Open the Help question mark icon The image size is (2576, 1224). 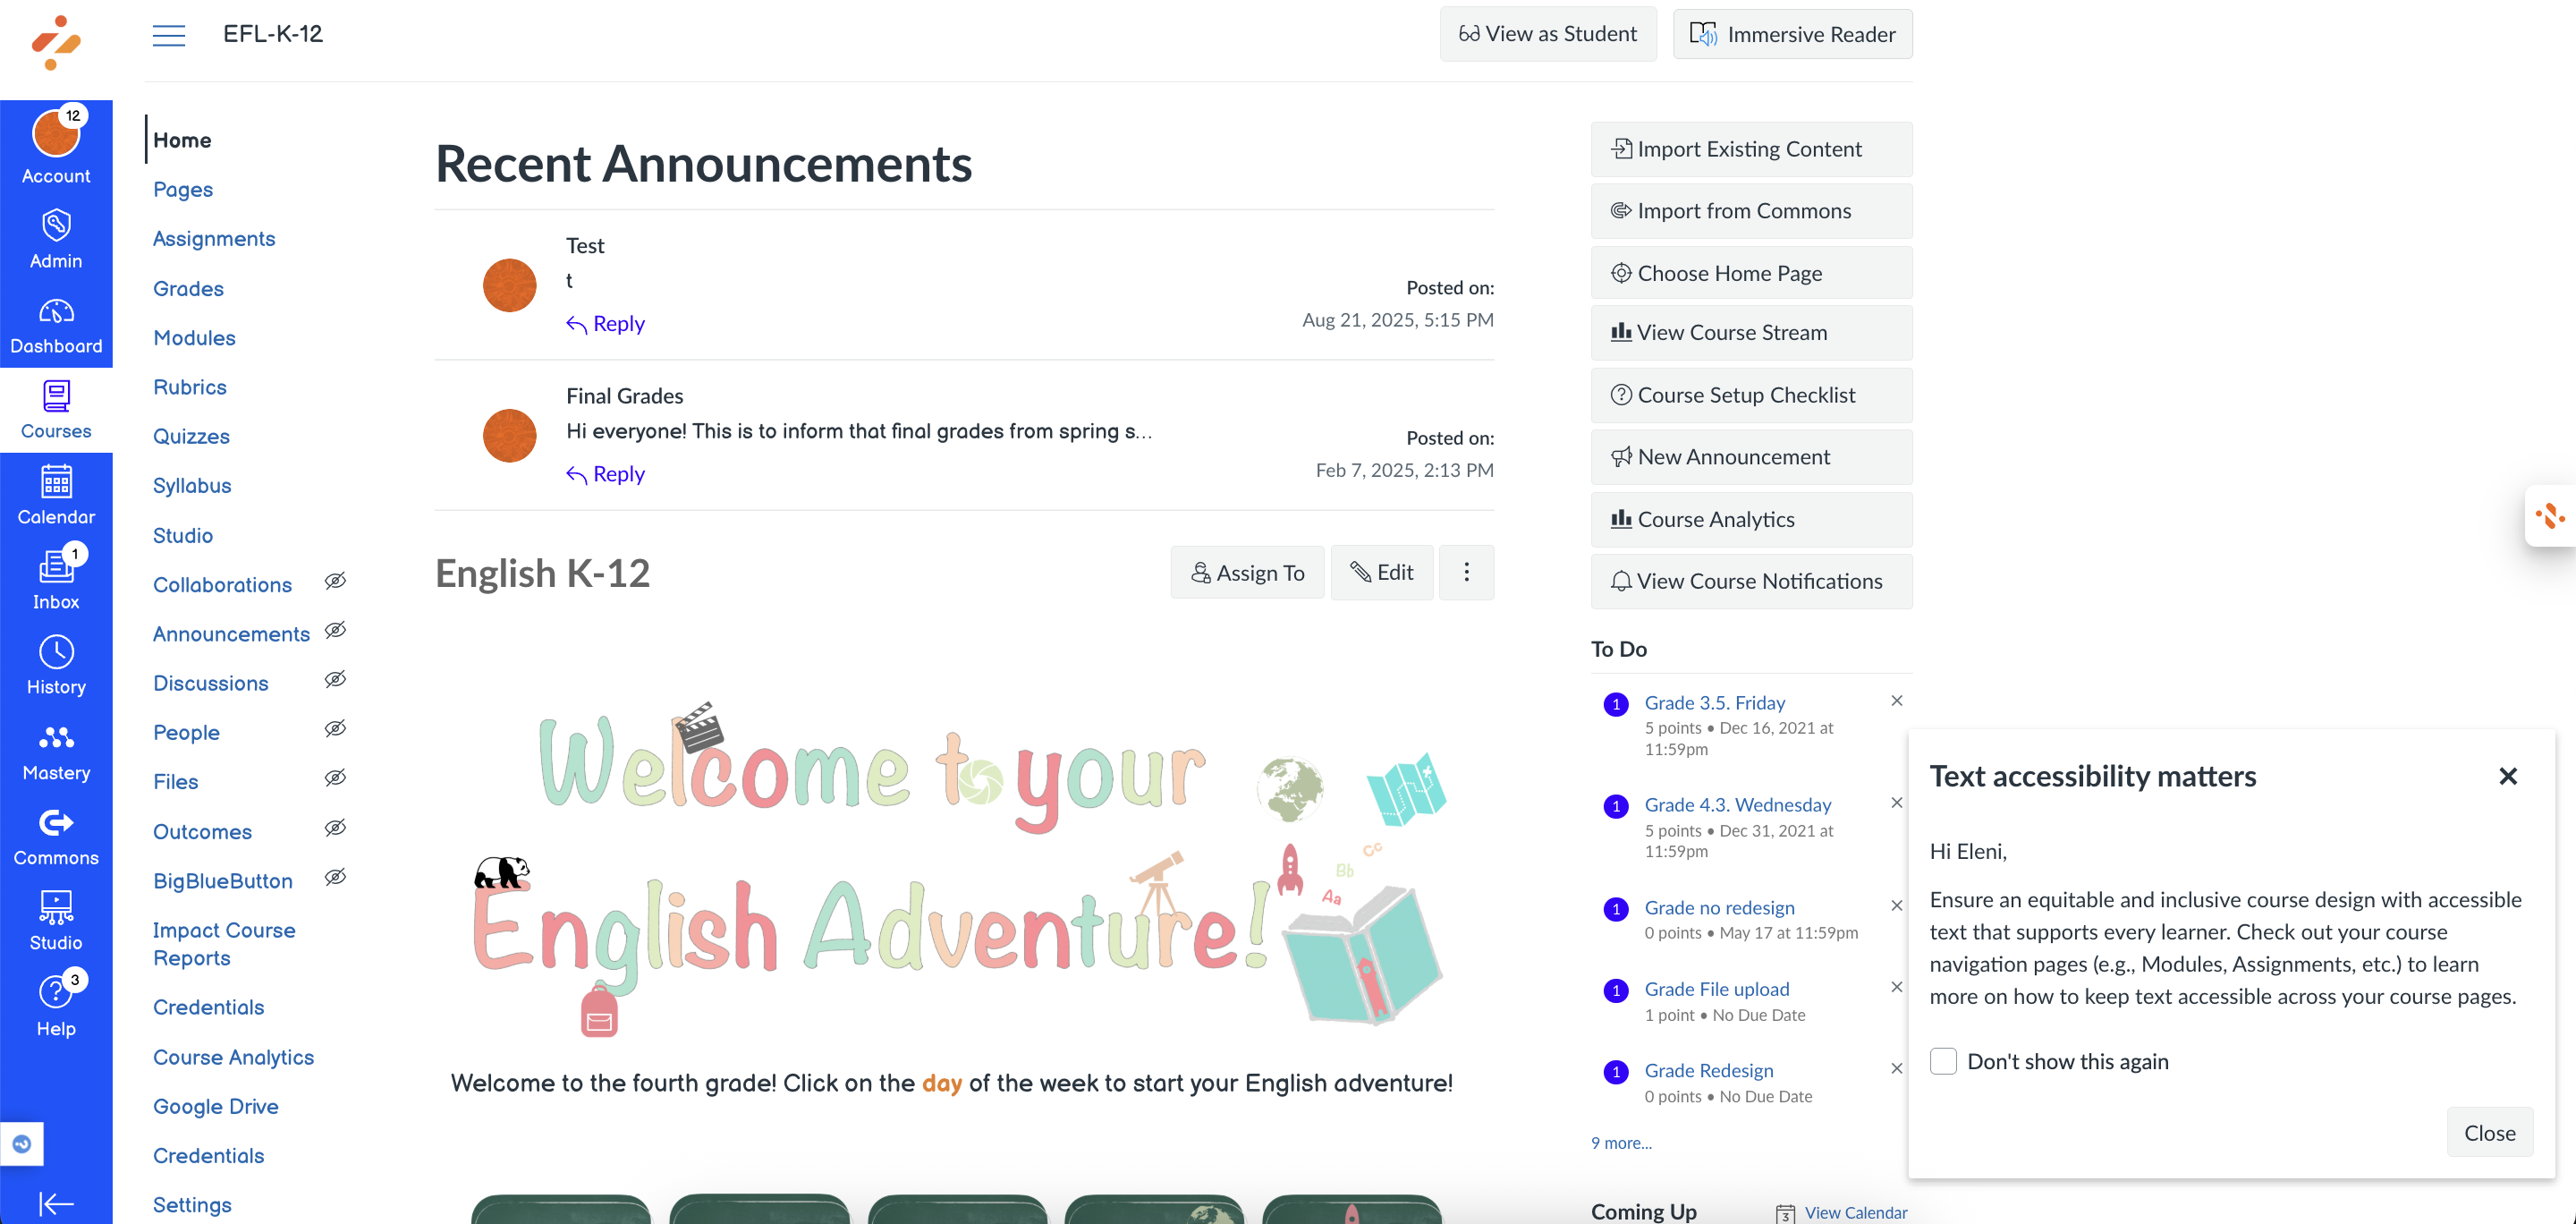coord(56,992)
